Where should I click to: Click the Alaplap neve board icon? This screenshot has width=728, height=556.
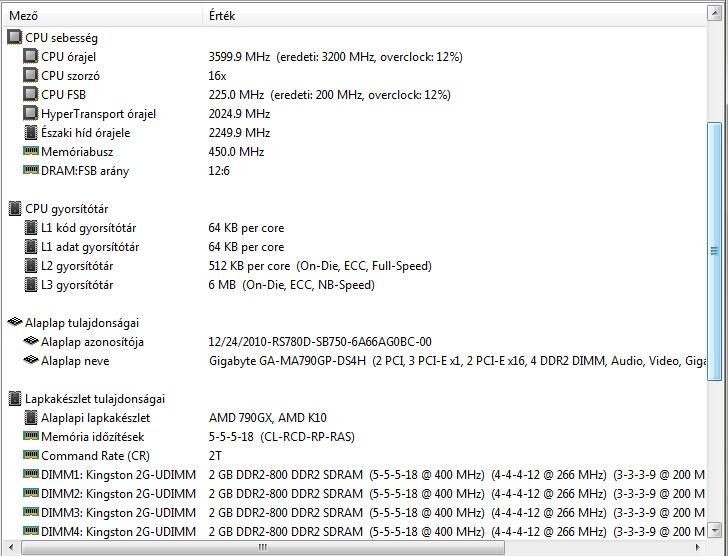tap(31, 360)
